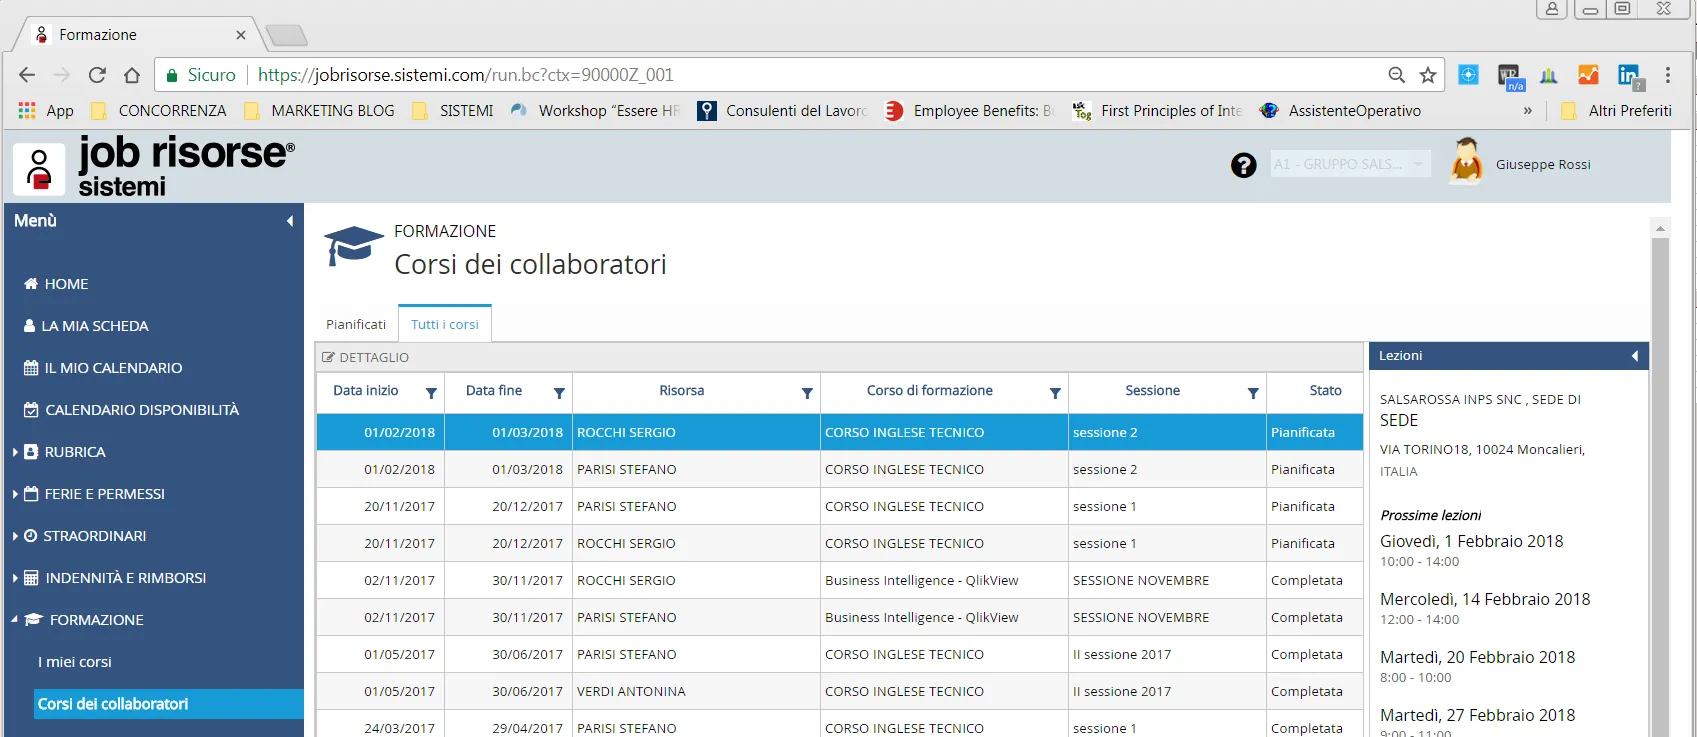Expand the Rubrica menu item

click(74, 452)
